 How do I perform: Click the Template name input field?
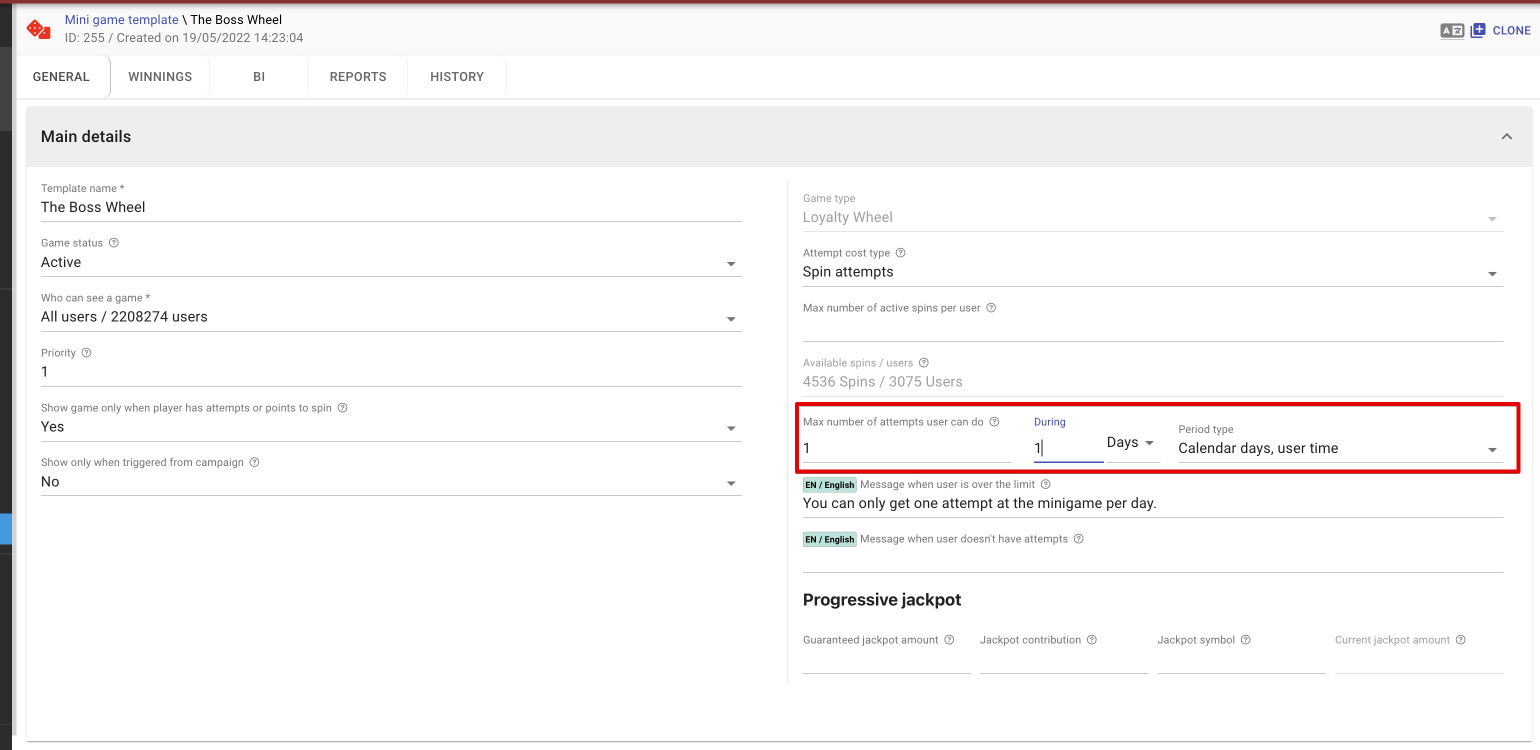coord(390,208)
